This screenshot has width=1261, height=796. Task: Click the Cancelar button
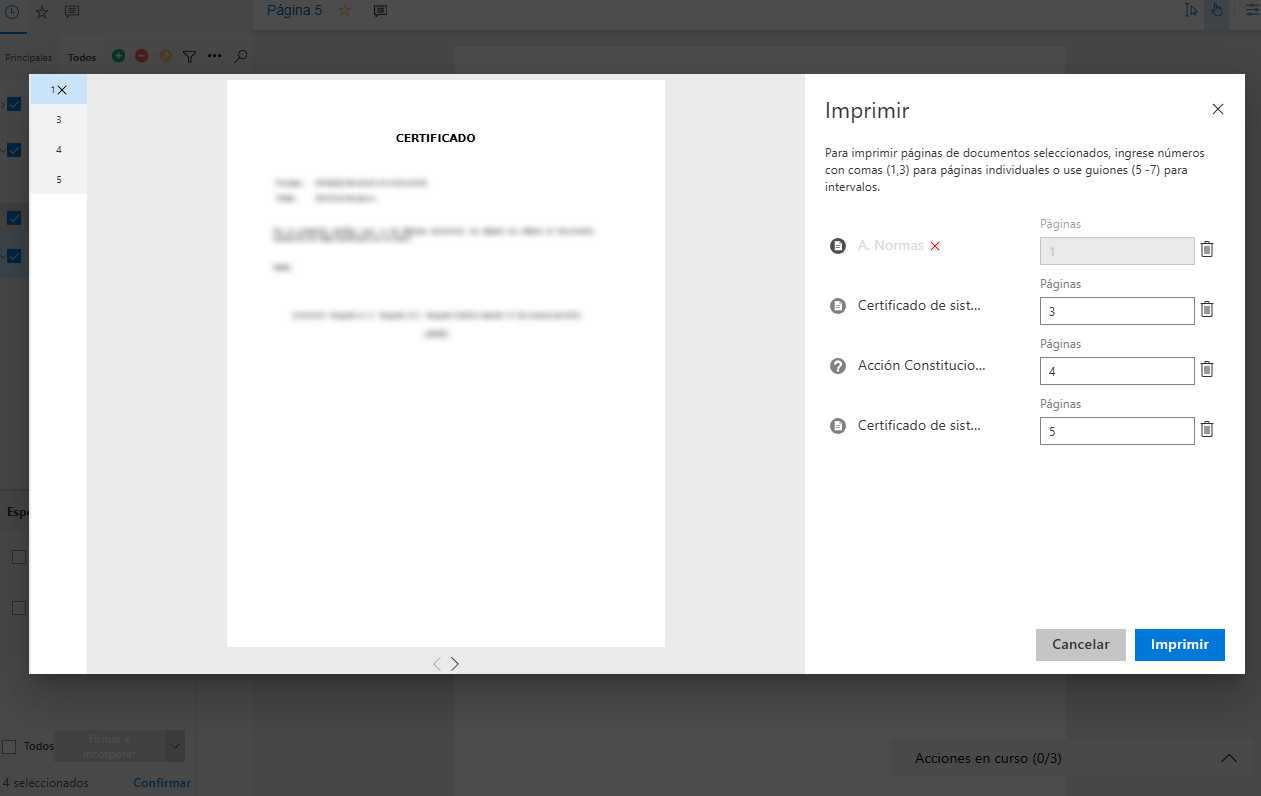pyautogui.click(x=1081, y=645)
